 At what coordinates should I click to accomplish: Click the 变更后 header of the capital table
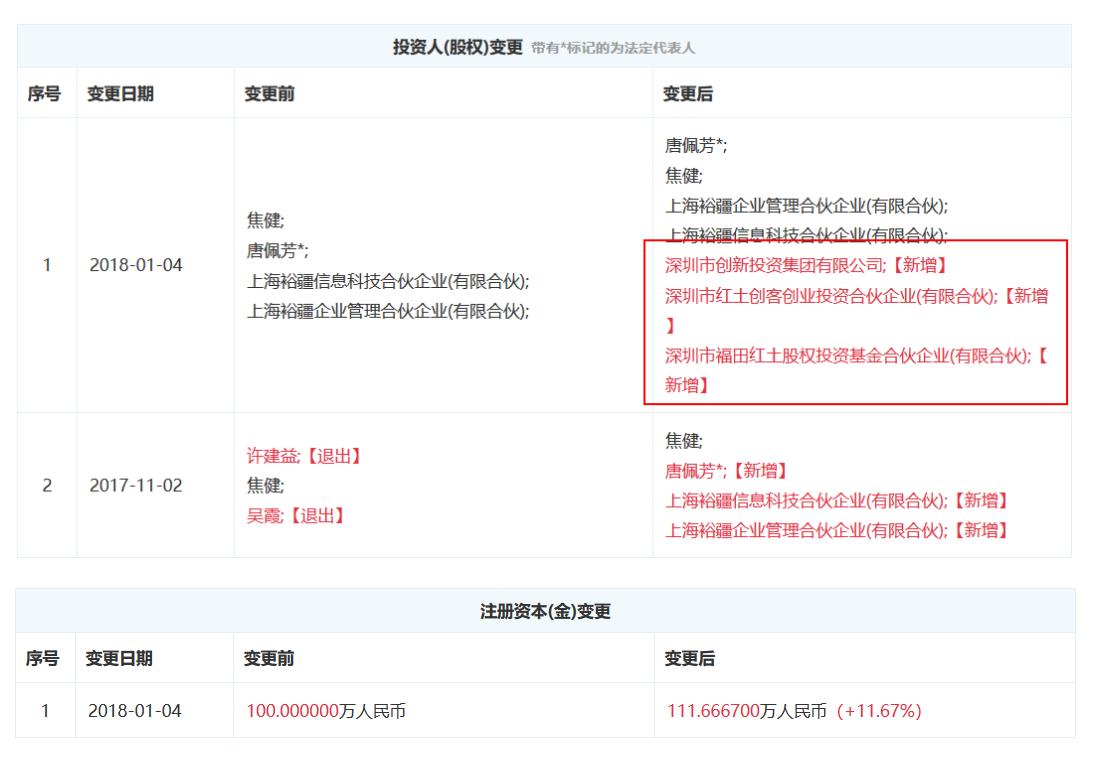tap(689, 658)
